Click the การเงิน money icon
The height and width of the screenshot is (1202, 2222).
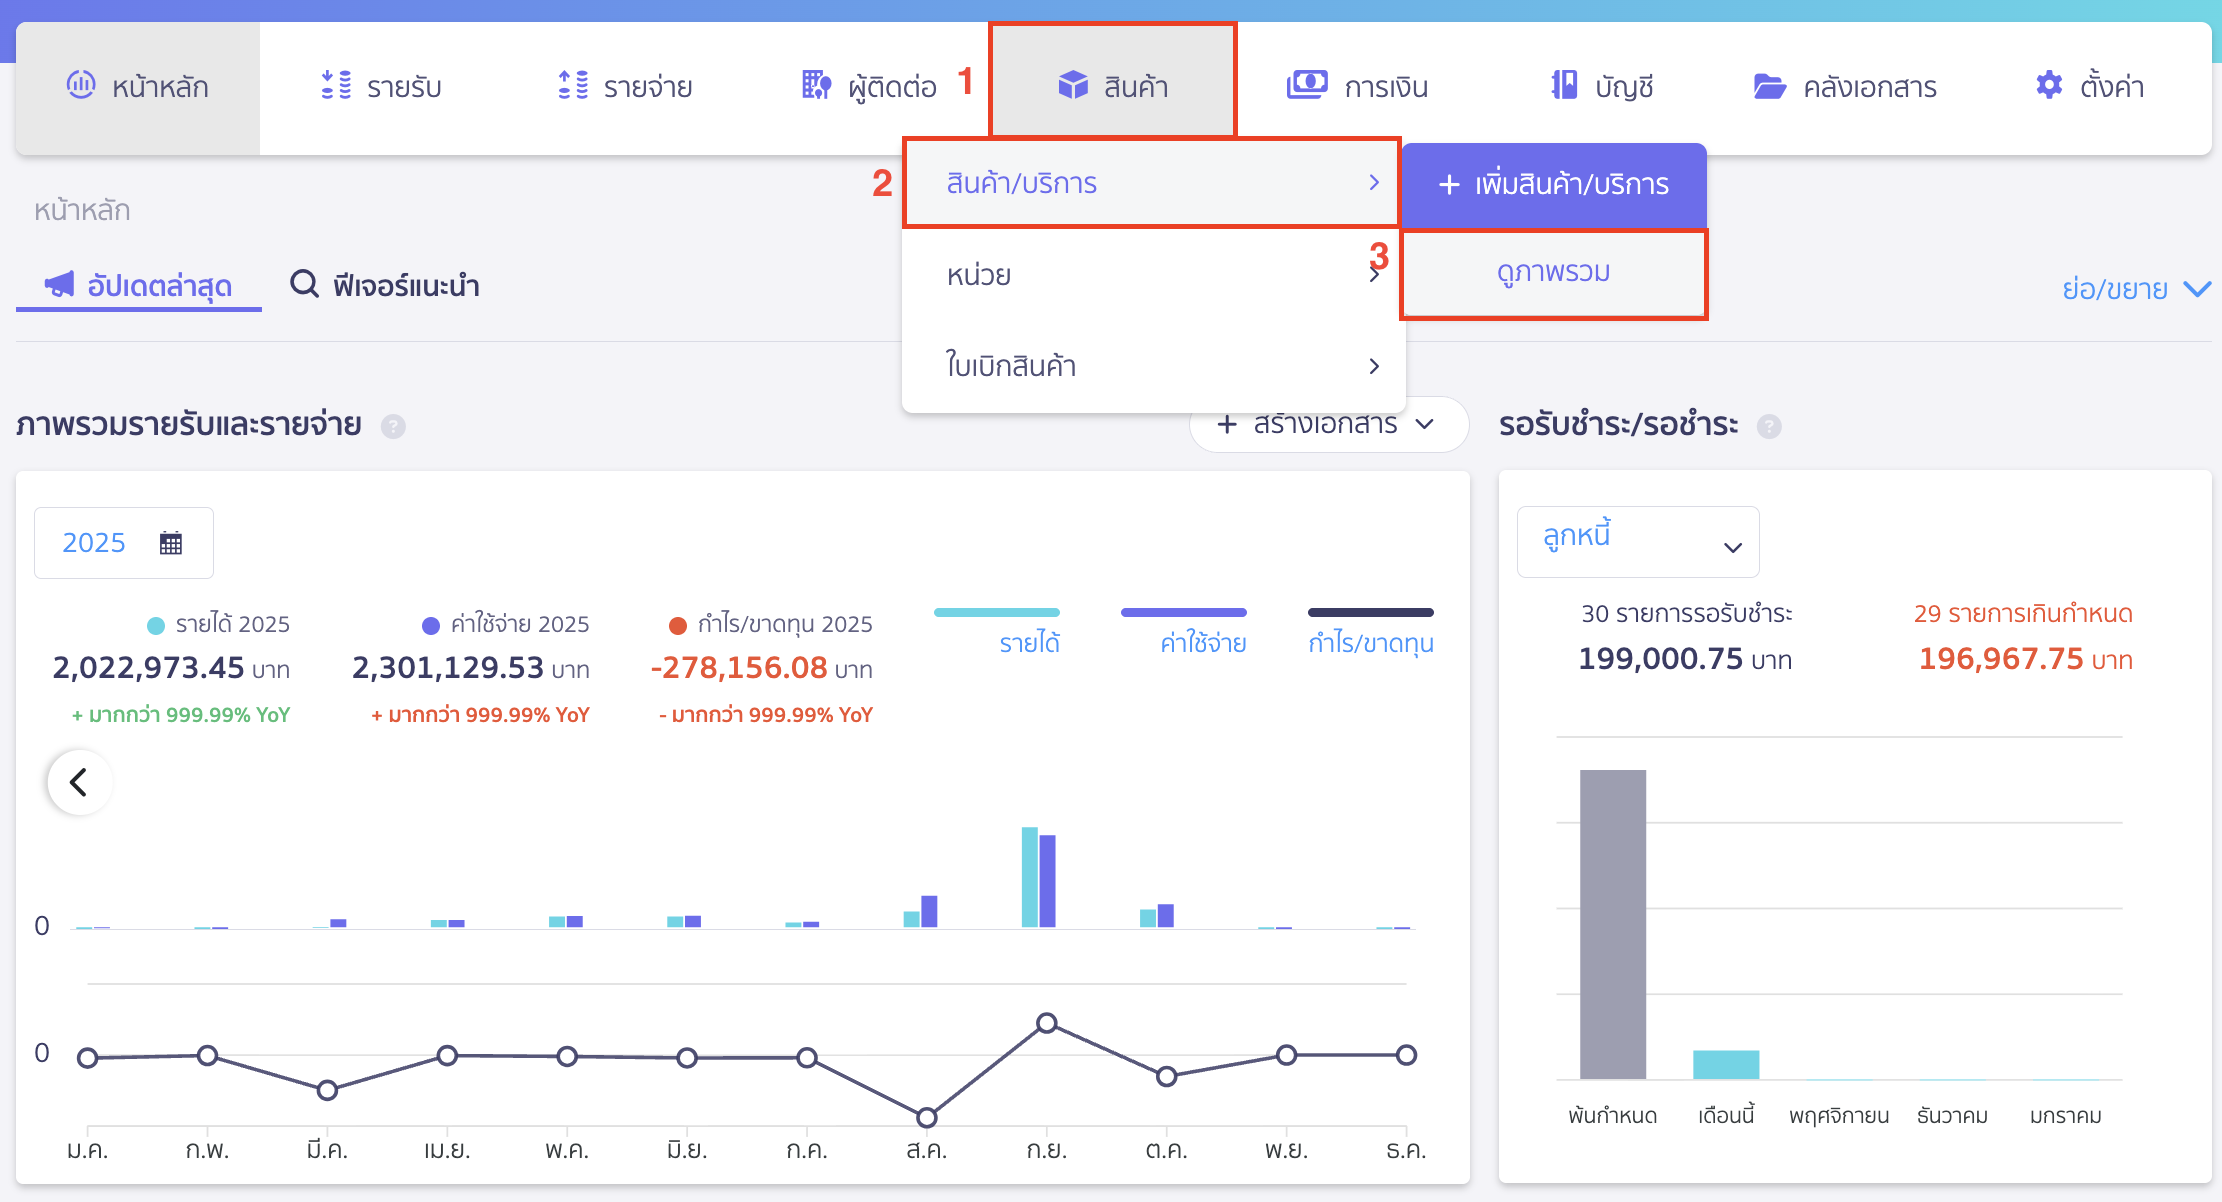point(1306,86)
